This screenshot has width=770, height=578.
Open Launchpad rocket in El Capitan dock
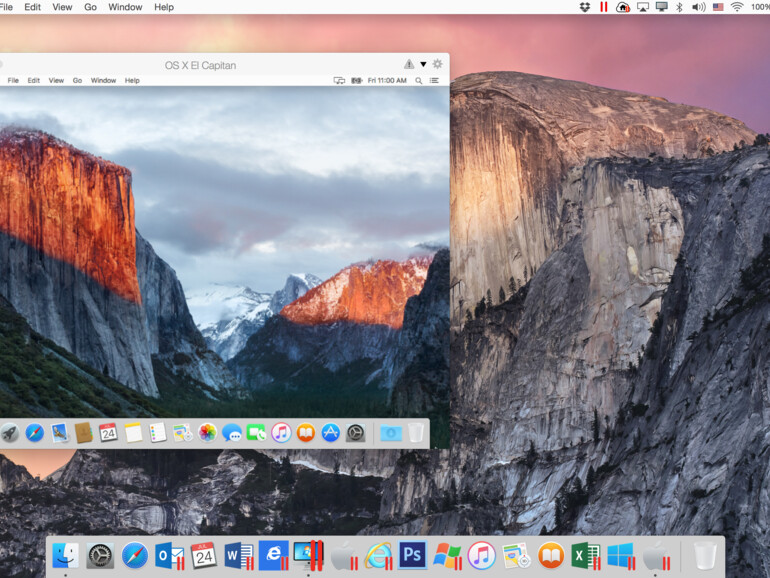[10, 433]
